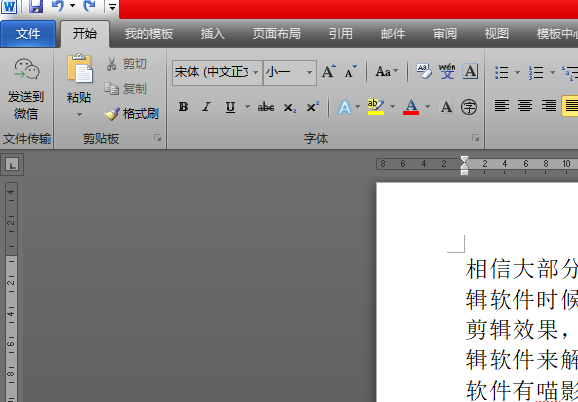Viewport: 578px width, 402px height.
Task: Open text effects dropdown arrow
Action: [358, 107]
